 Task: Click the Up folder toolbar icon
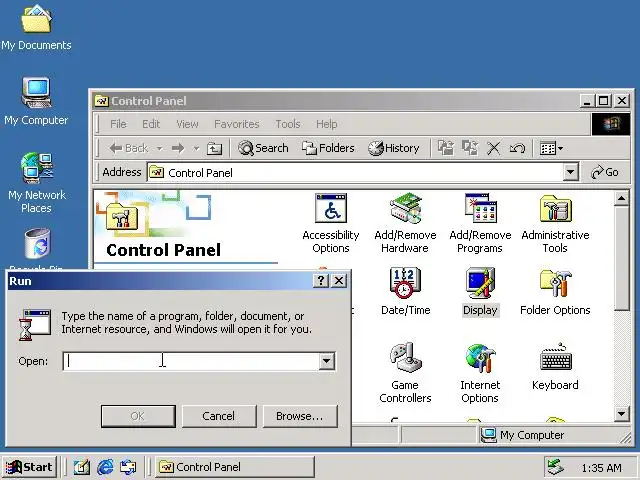click(214, 148)
